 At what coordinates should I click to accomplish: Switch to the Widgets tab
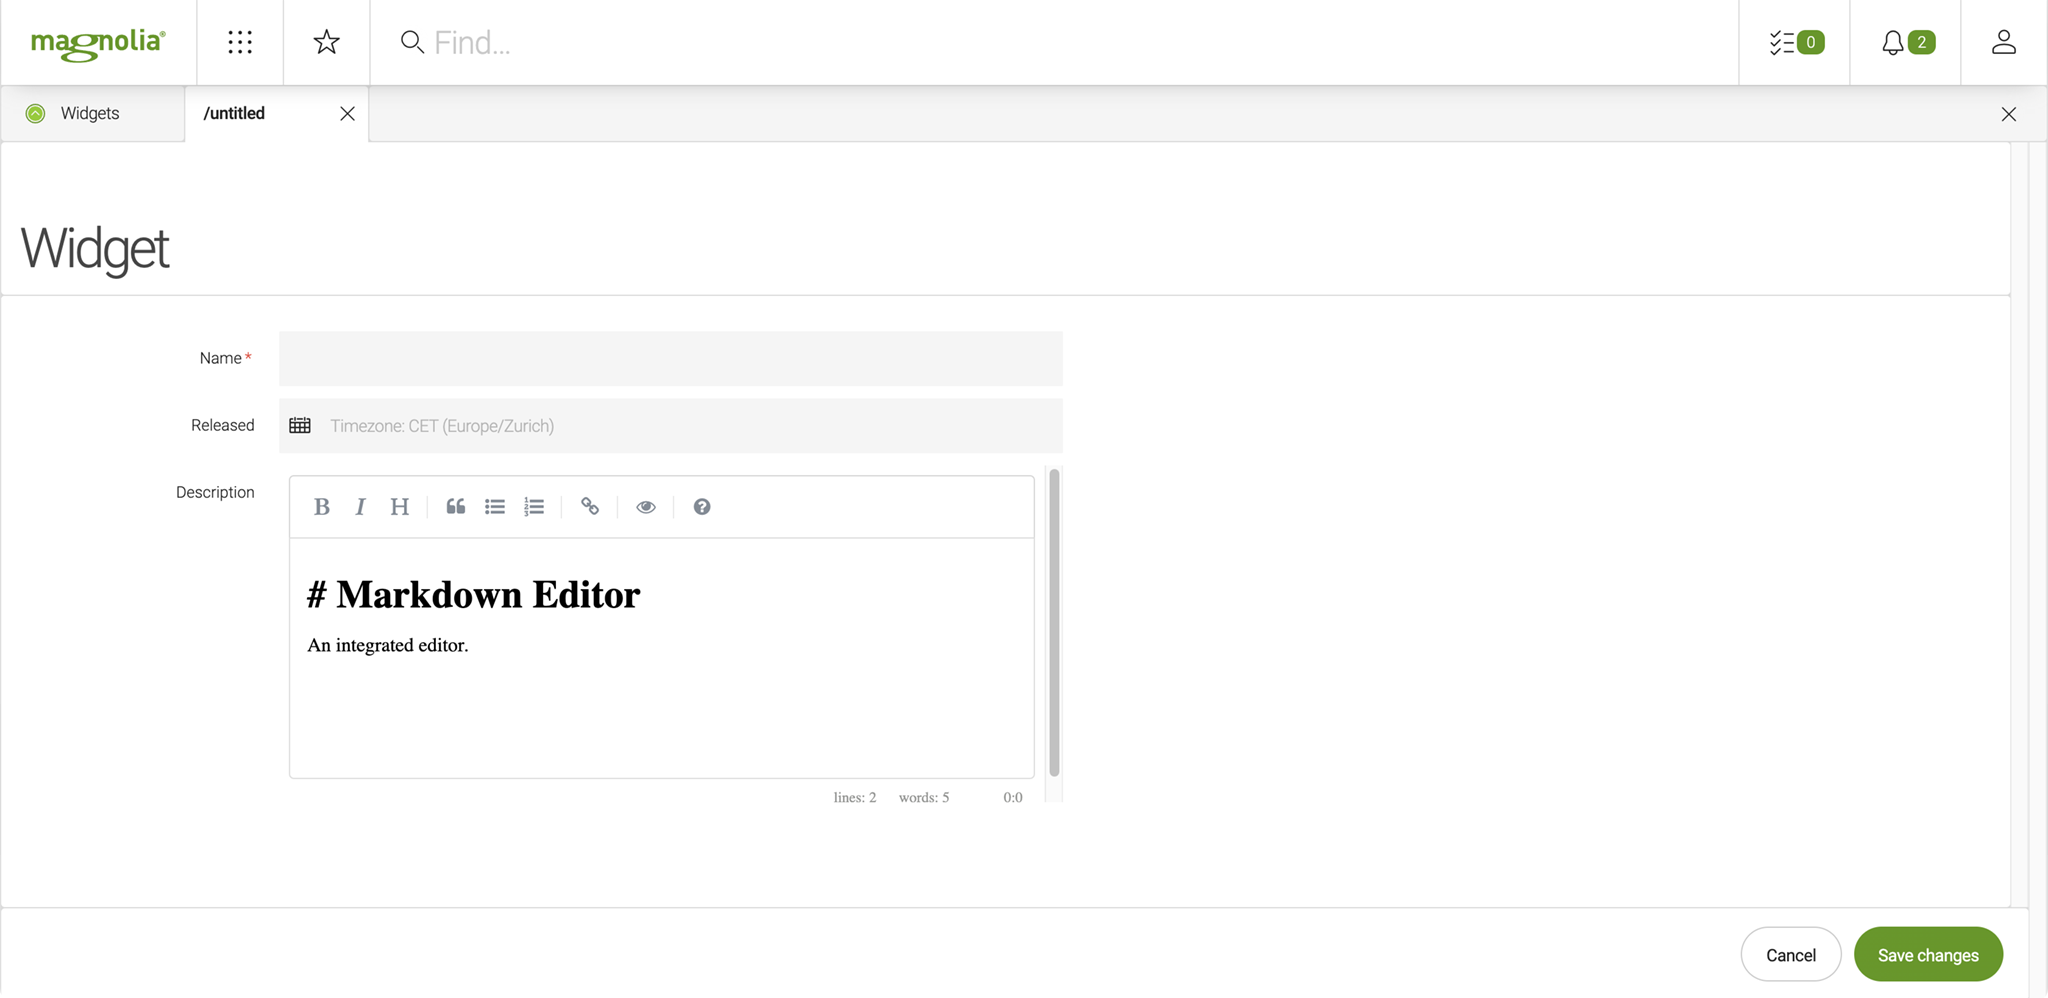(x=90, y=114)
